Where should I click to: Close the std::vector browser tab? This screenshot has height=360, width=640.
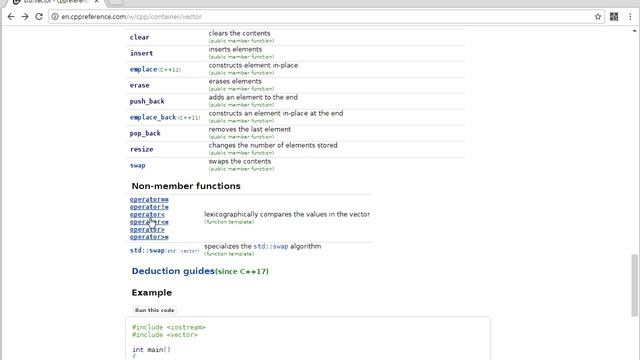click(x=96, y=2)
